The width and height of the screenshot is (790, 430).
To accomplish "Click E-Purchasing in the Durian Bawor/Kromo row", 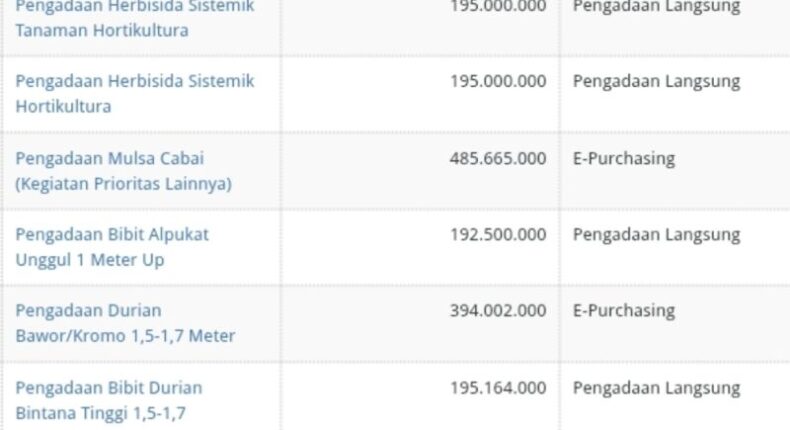I will point(624,311).
